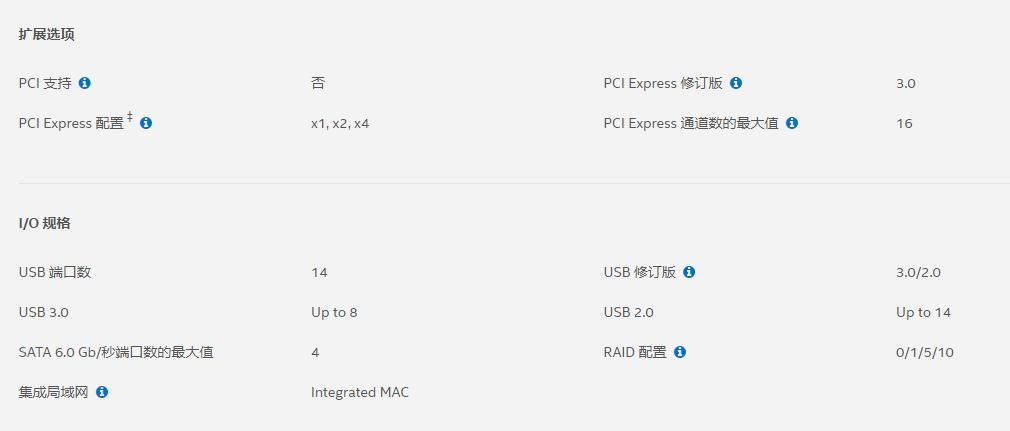
Task: Click the Up to 14 value
Action: [x=923, y=312]
